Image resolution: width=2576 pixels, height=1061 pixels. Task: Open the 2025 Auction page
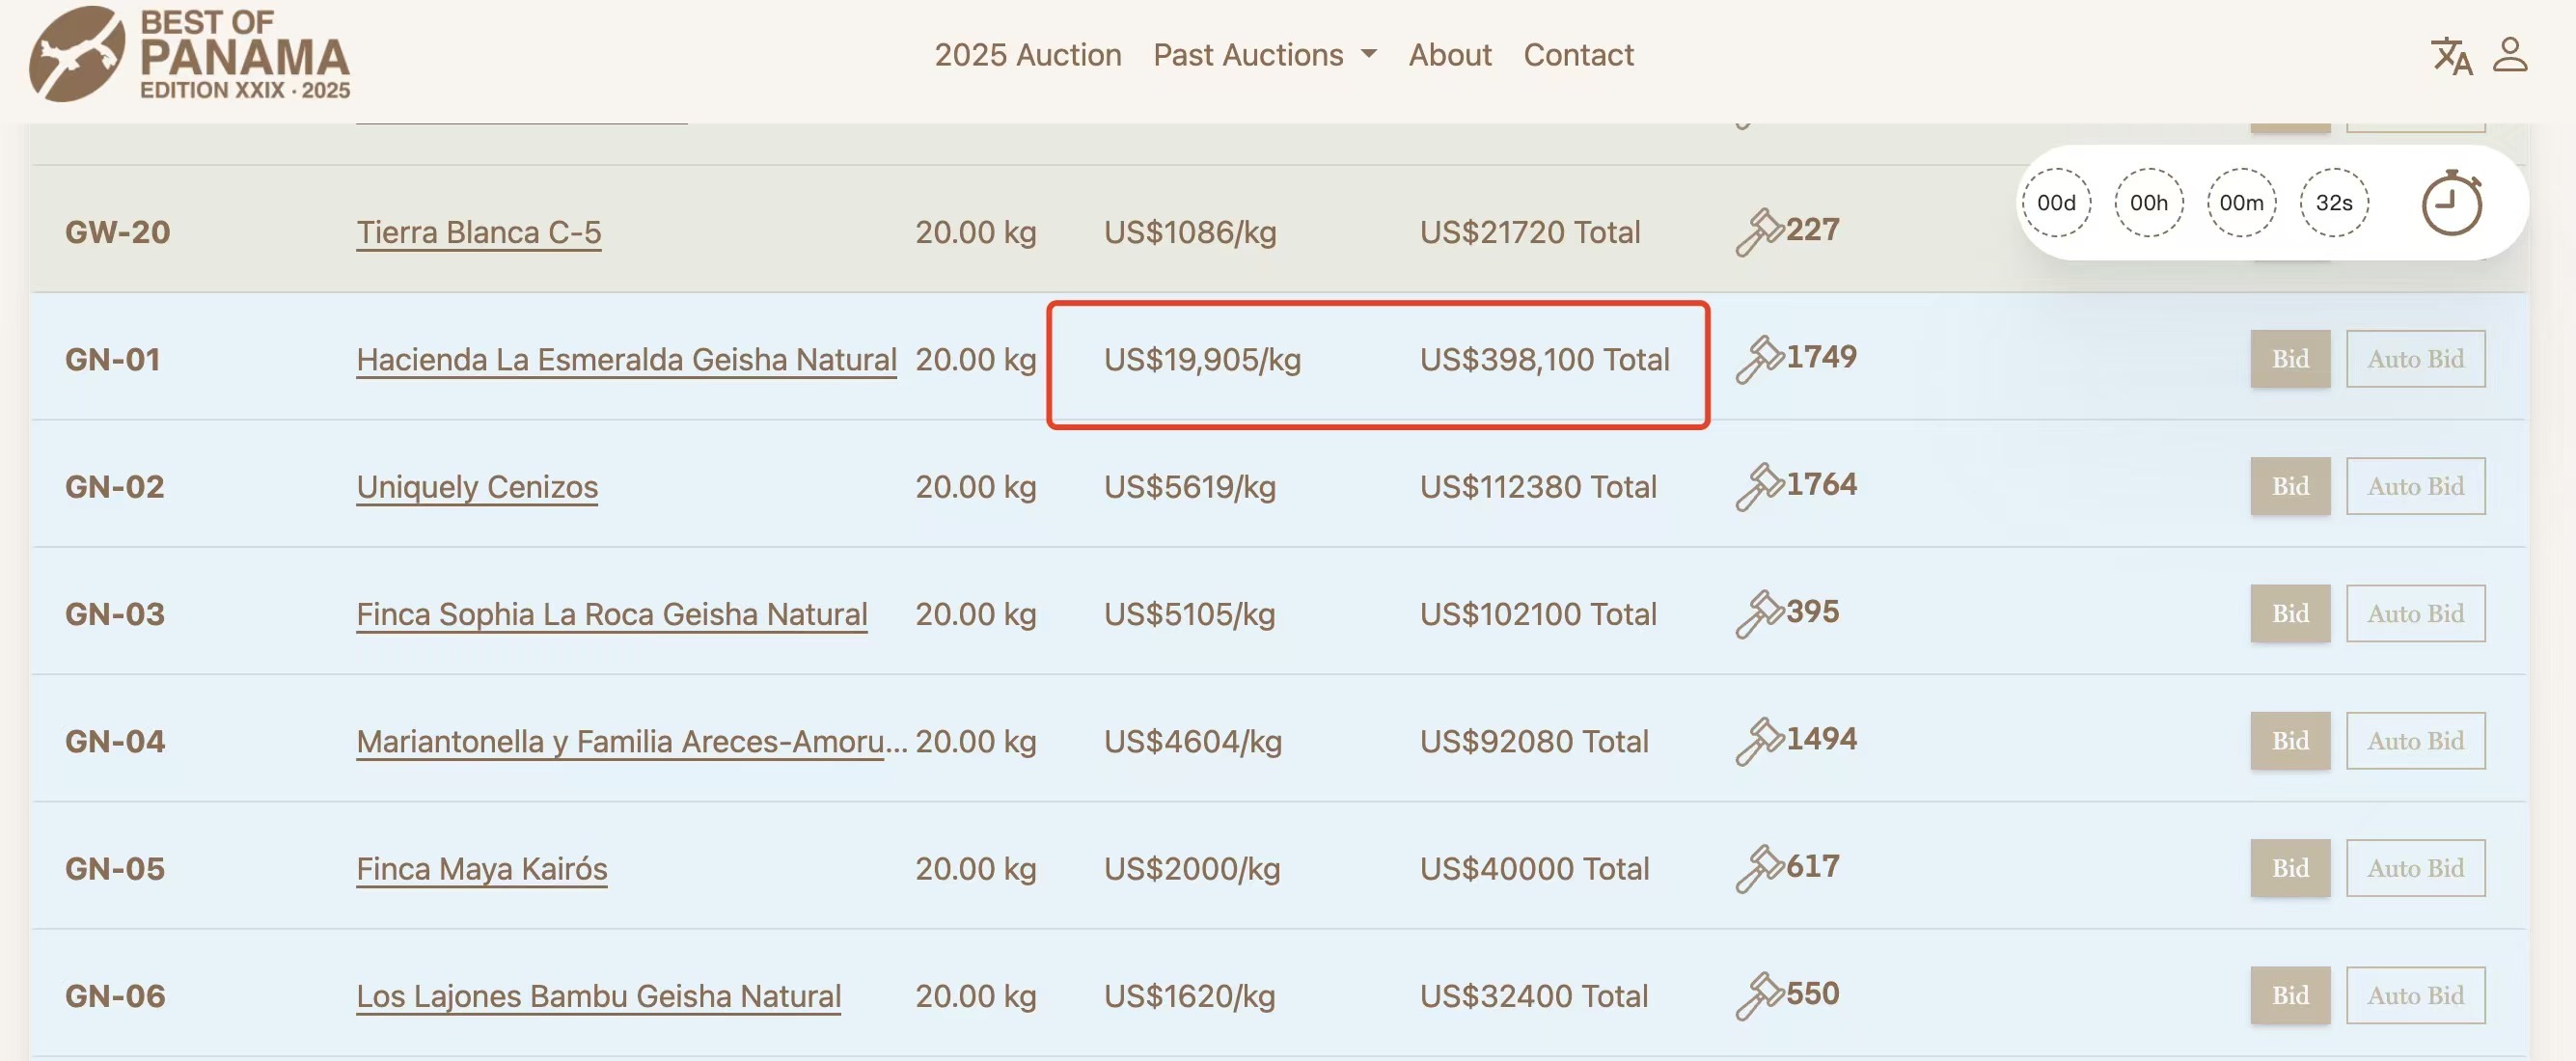pos(1028,54)
